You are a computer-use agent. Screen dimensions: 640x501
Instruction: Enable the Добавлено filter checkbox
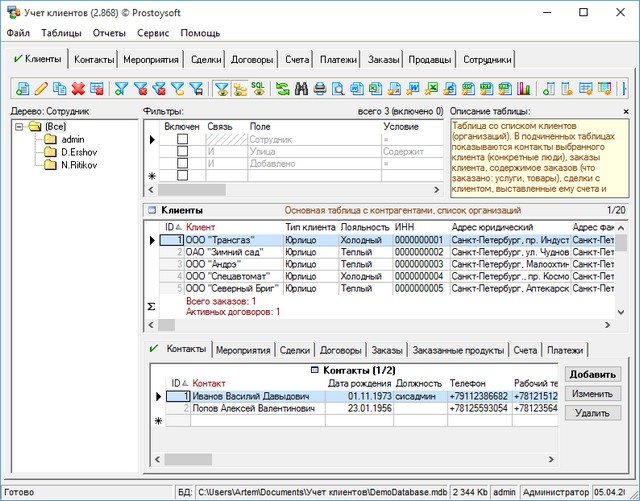(182, 164)
